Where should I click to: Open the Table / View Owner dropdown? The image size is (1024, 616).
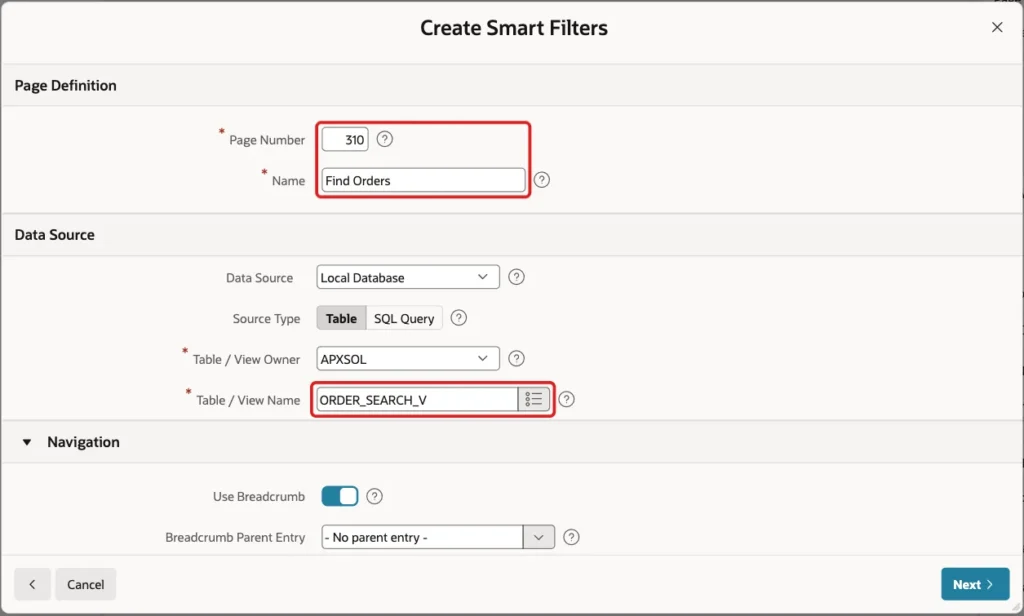coord(408,359)
